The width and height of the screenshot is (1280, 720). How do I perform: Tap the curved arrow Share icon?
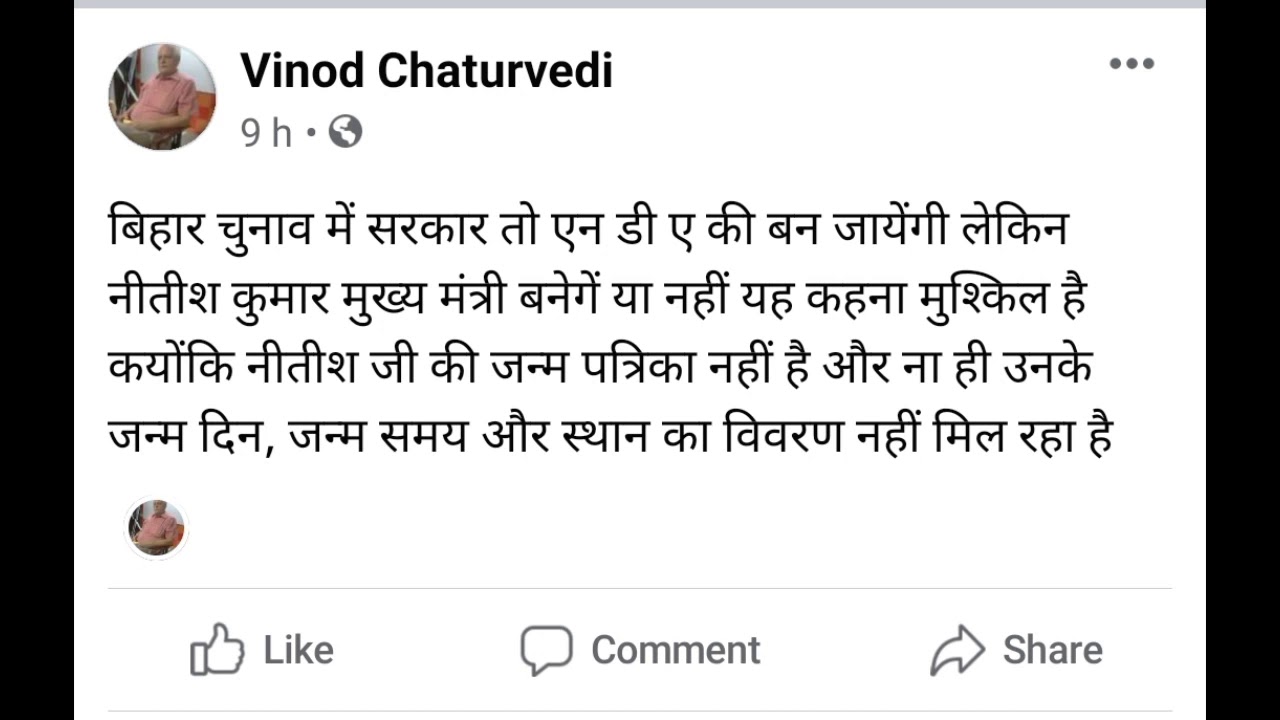tap(958, 650)
